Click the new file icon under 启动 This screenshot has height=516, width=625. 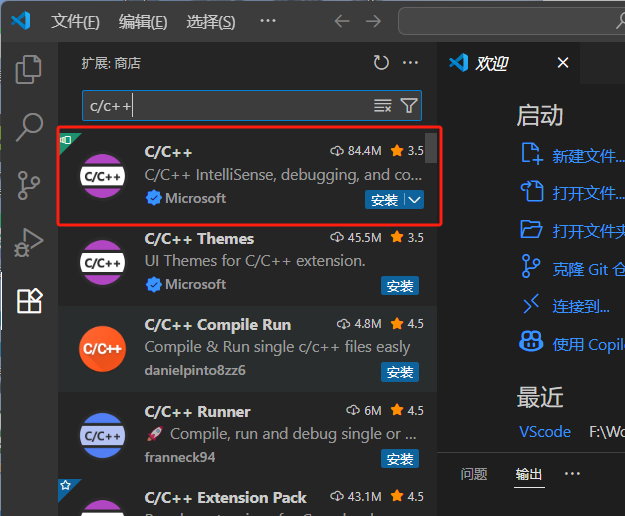click(532, 153)
